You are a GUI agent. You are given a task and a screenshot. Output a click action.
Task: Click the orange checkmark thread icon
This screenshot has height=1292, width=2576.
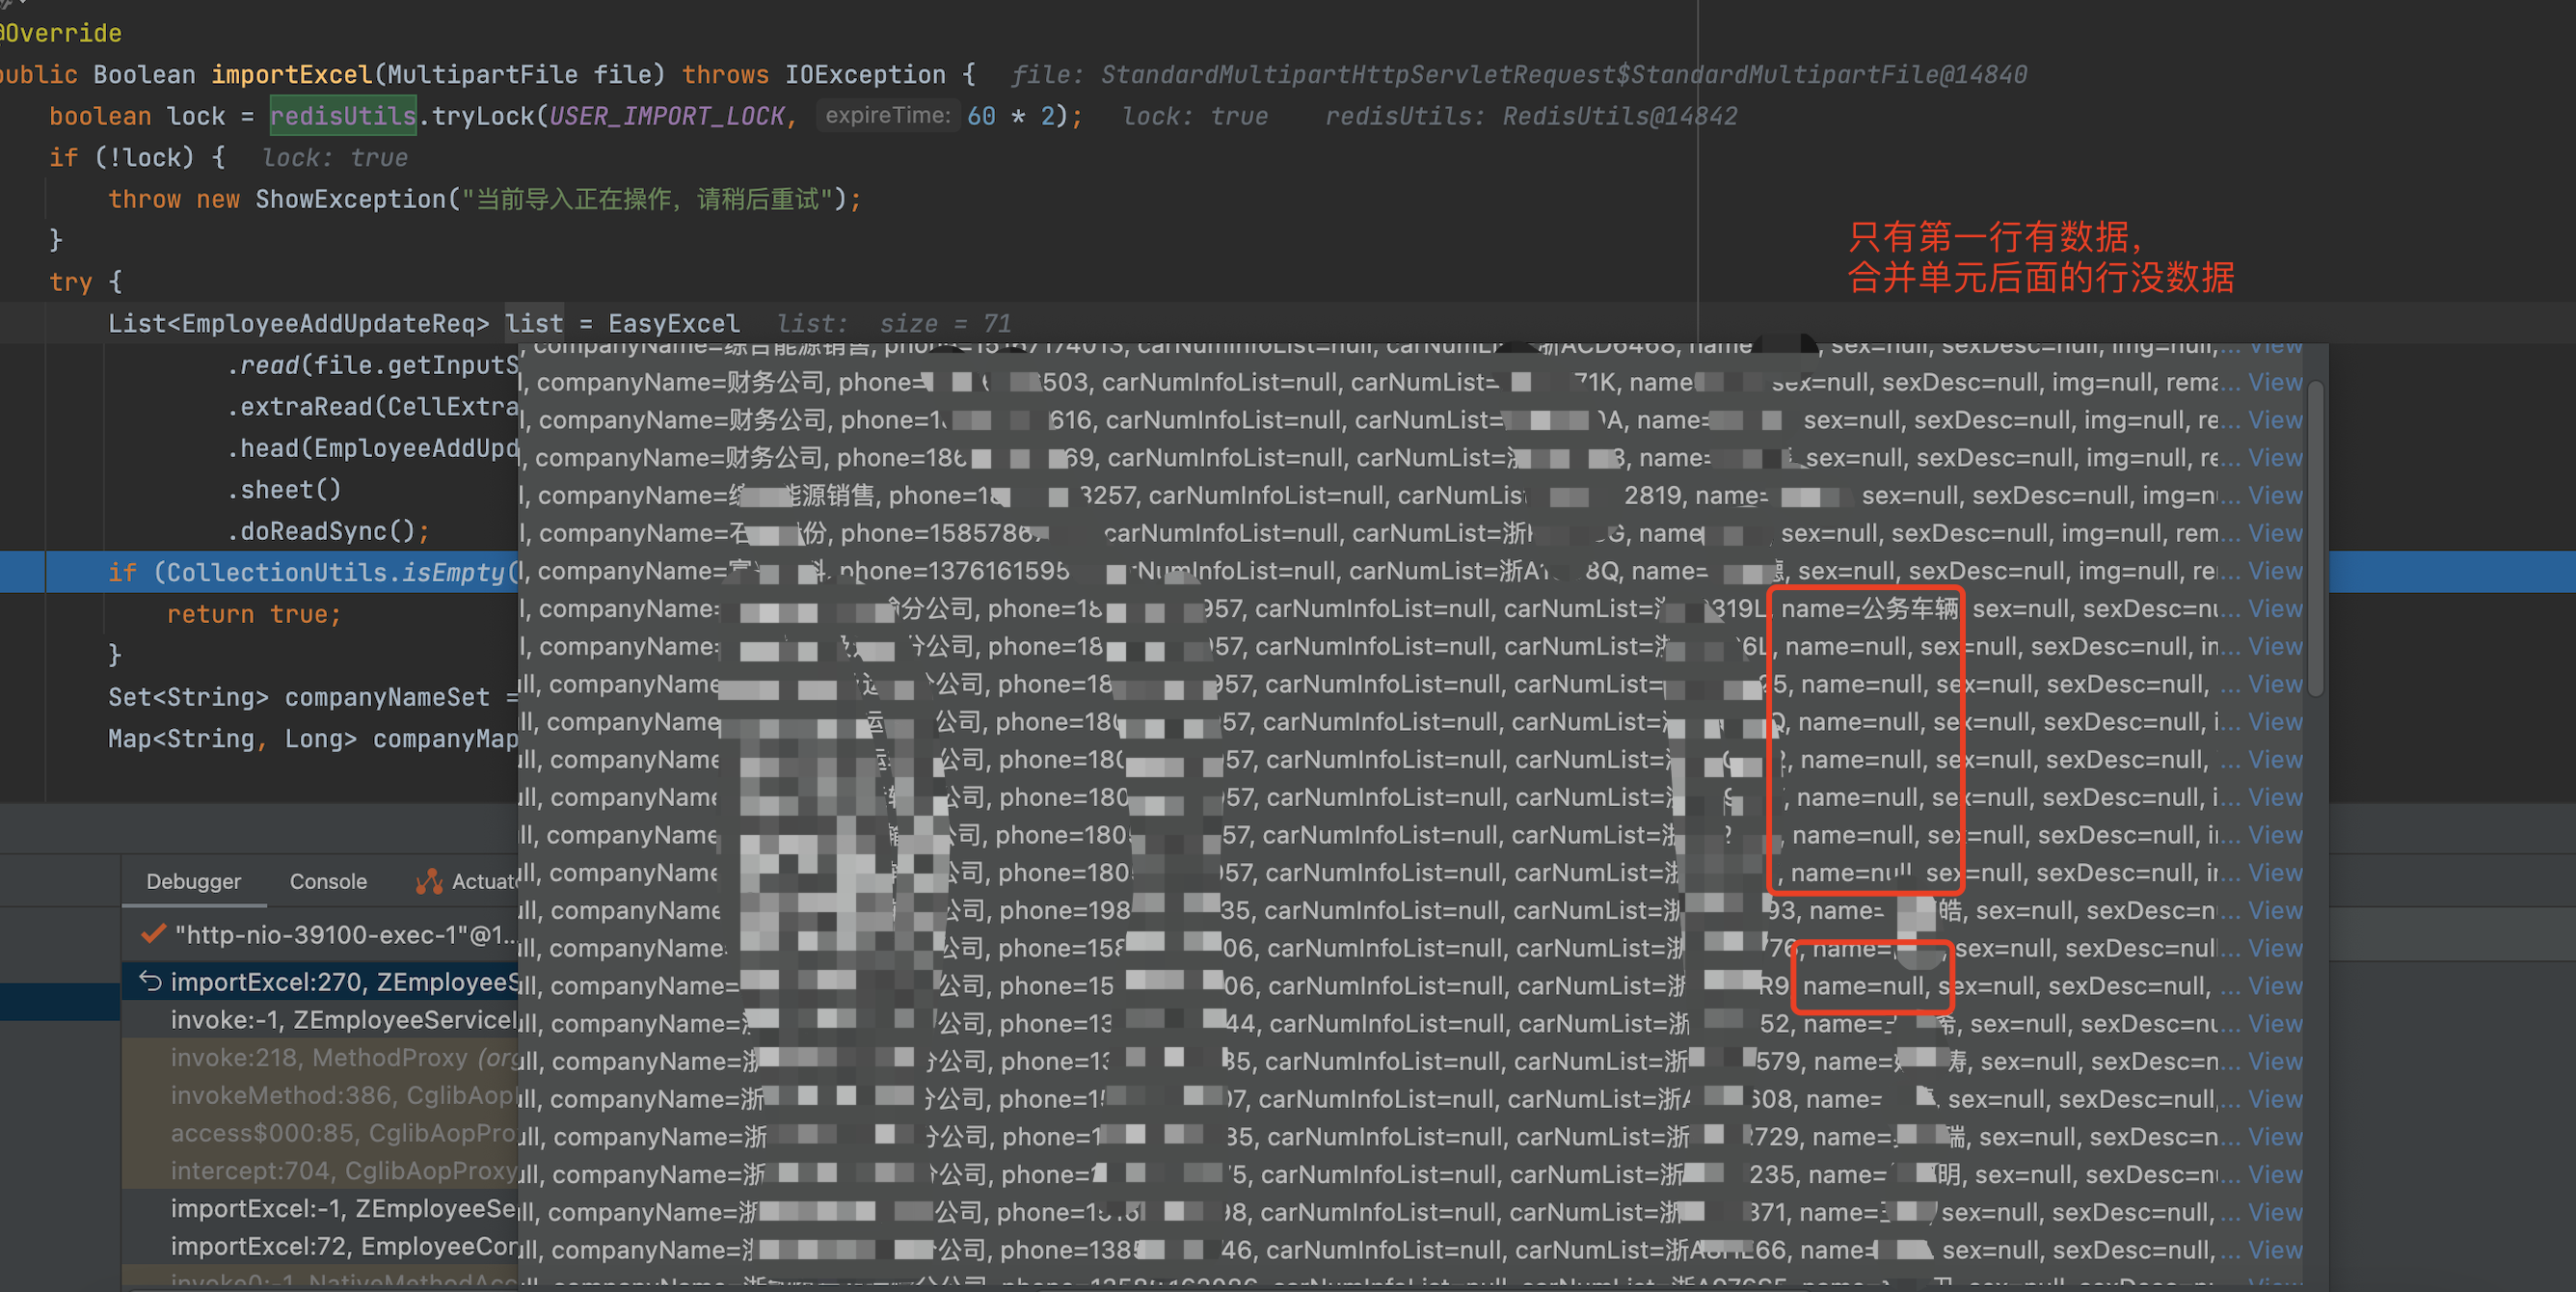(x=153, y=935)
